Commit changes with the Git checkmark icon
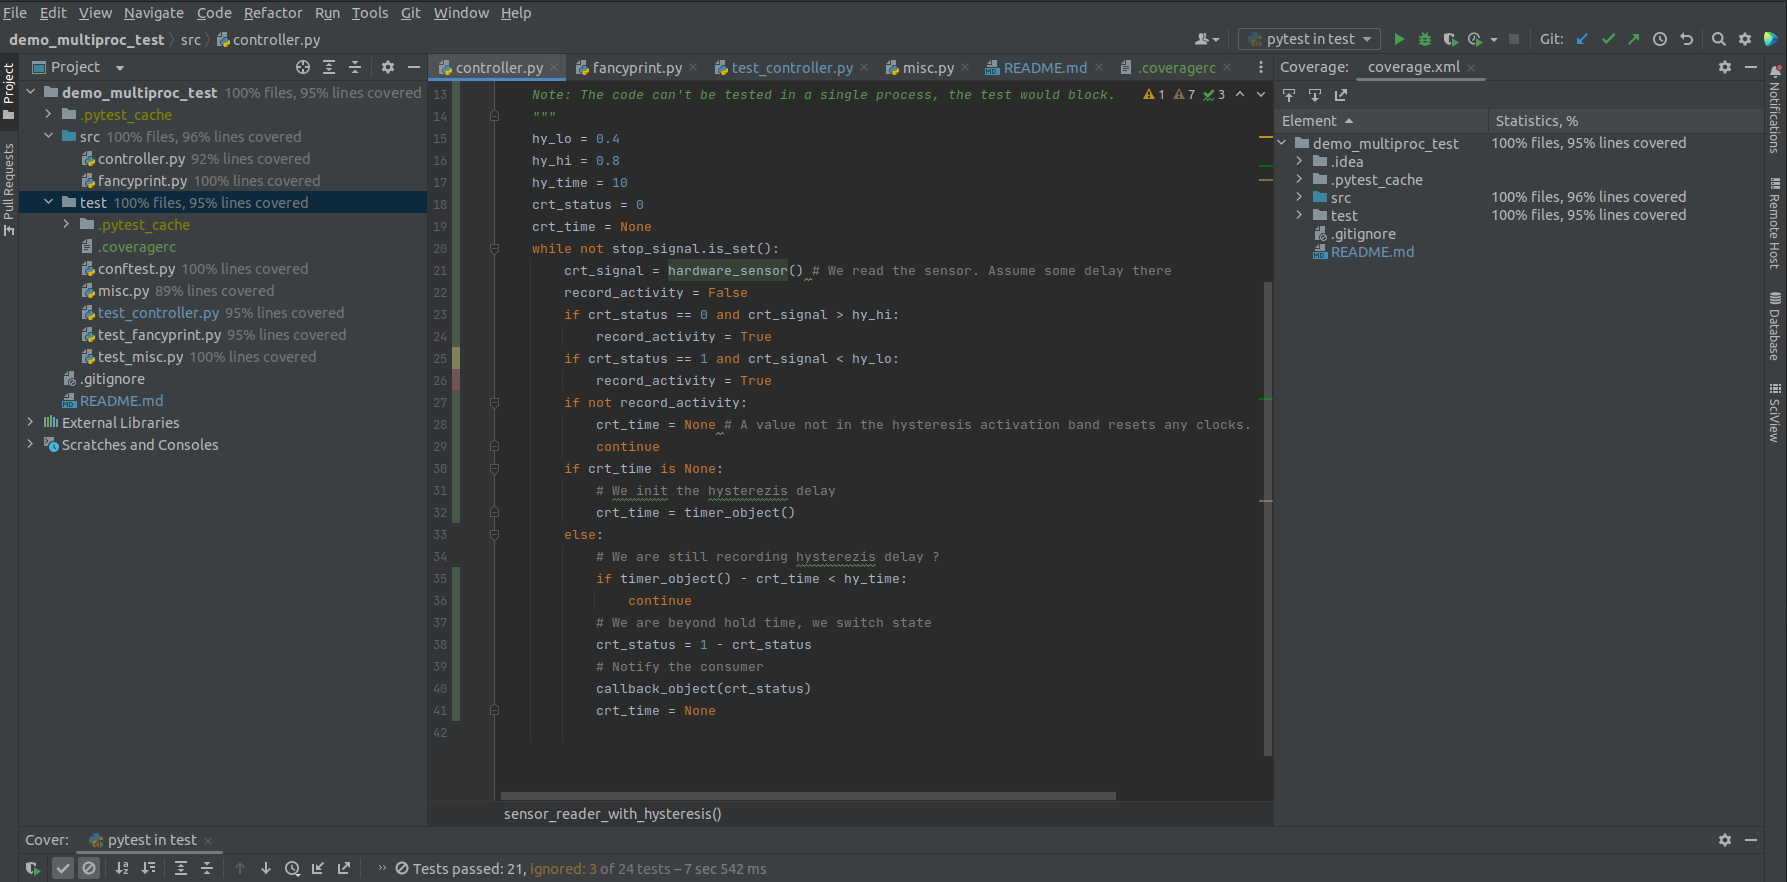This screenshot has width=1787, height=882. [x=1608, y=39]
